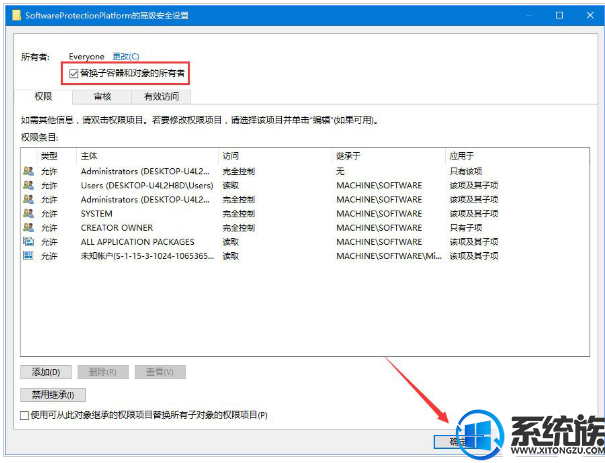Click the 添加(D) button

(46, 372)
